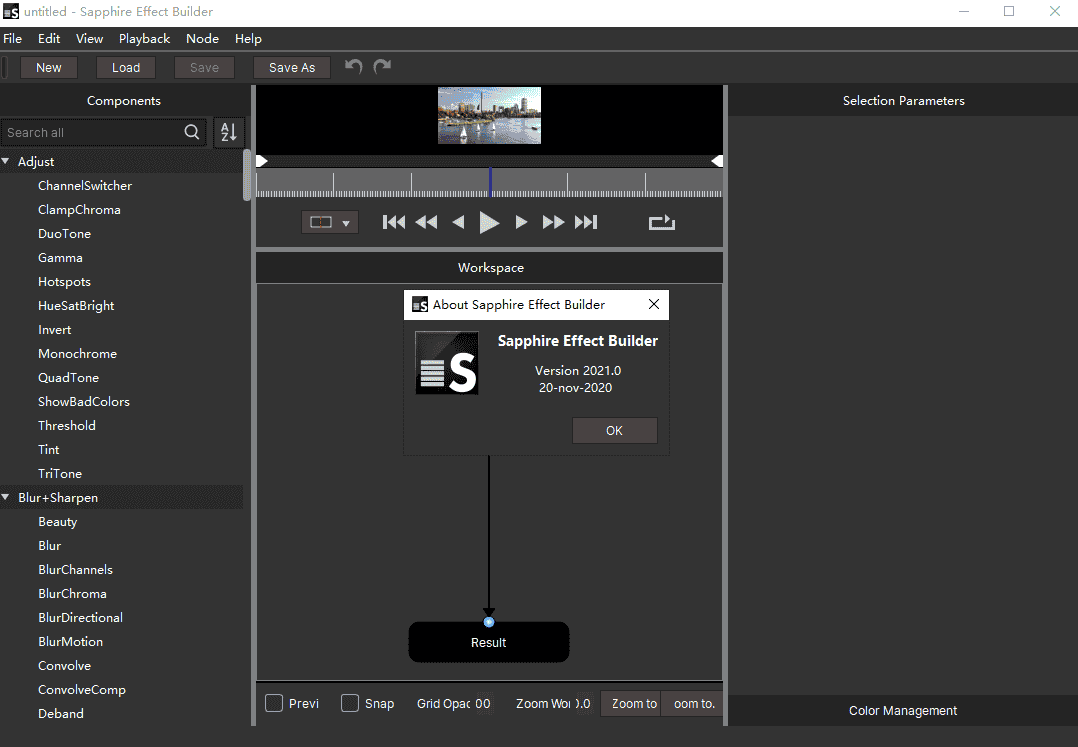Select DuoTone component
1078x747 pixels.
[65, 234]
